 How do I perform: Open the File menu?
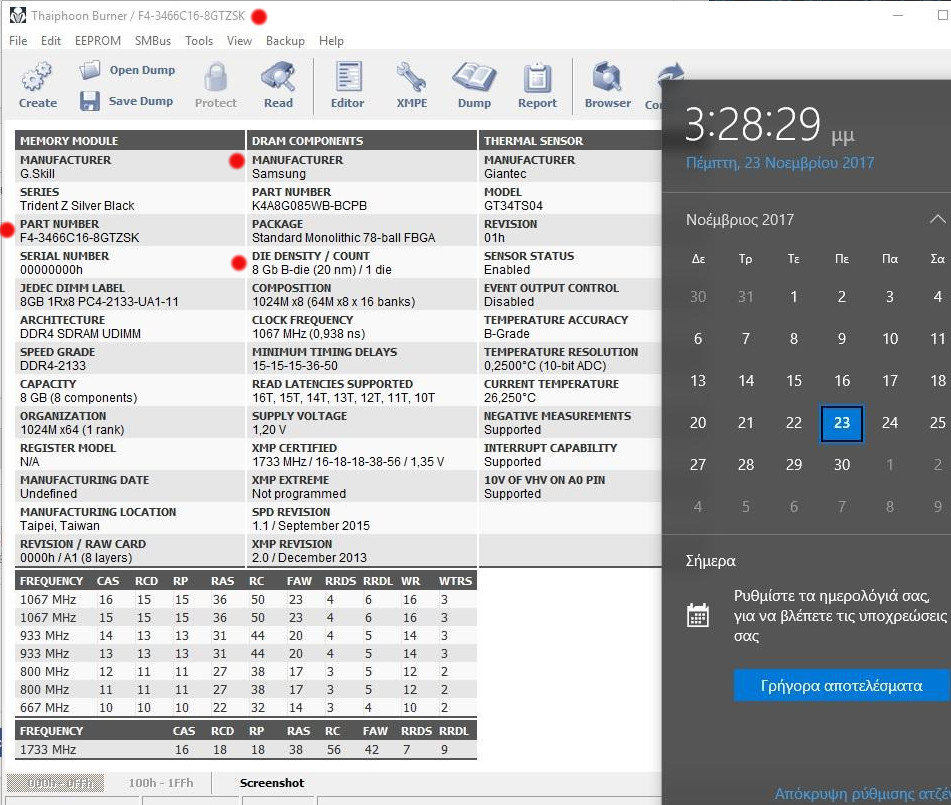tap(18, 41)
